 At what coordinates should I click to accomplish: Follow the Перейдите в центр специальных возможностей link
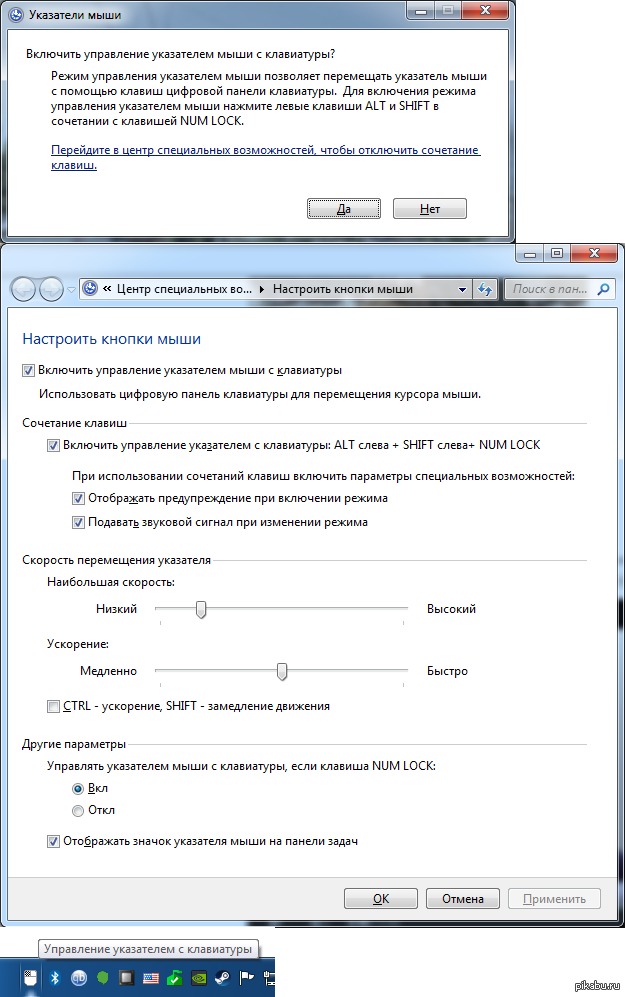click(x=266, y=158)
